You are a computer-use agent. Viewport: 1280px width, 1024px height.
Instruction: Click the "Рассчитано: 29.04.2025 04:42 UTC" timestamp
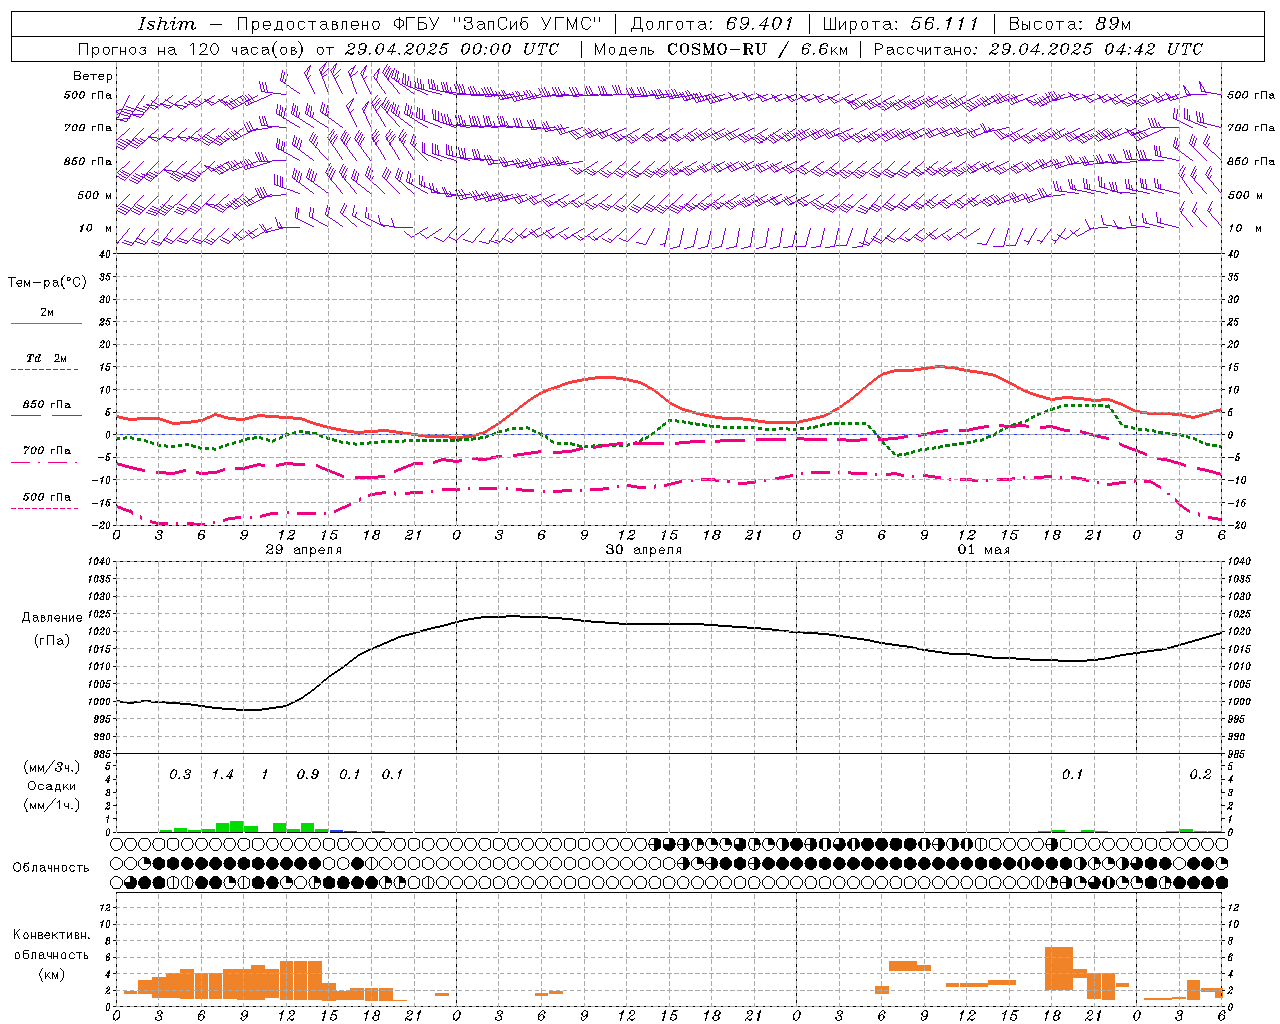tap(1038, 49)
